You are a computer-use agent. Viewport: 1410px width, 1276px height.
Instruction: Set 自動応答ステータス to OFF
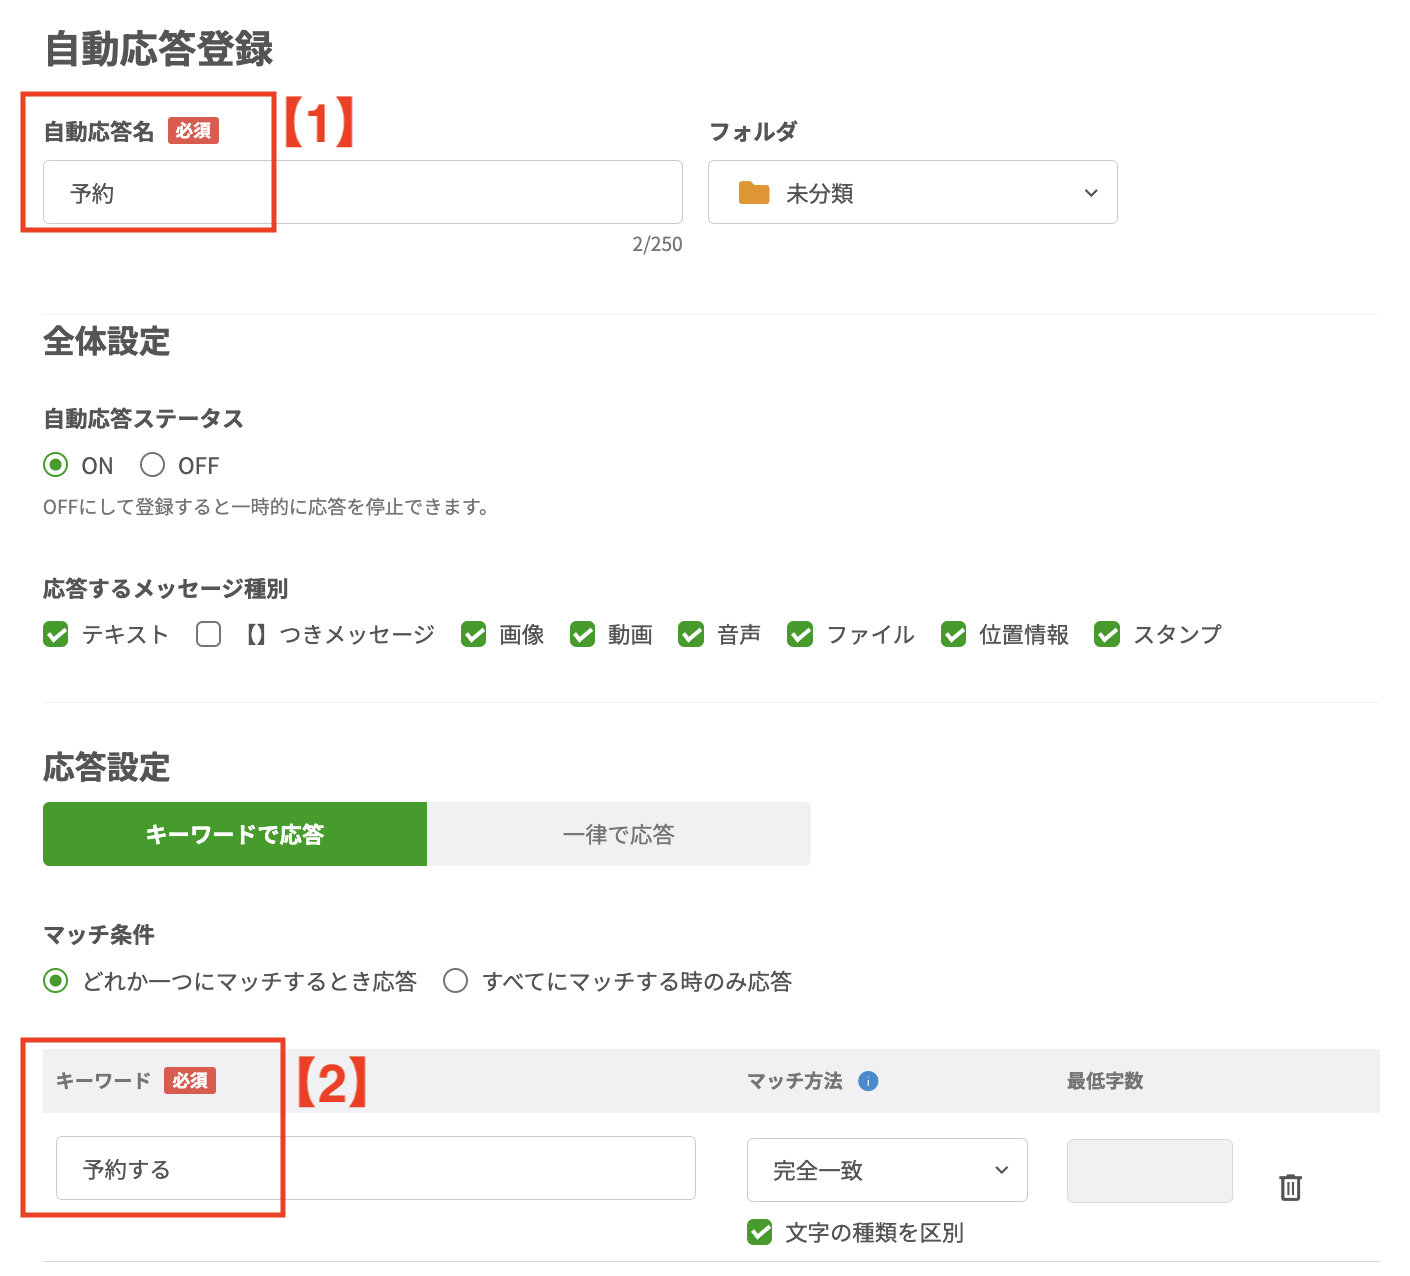(152, 464)
